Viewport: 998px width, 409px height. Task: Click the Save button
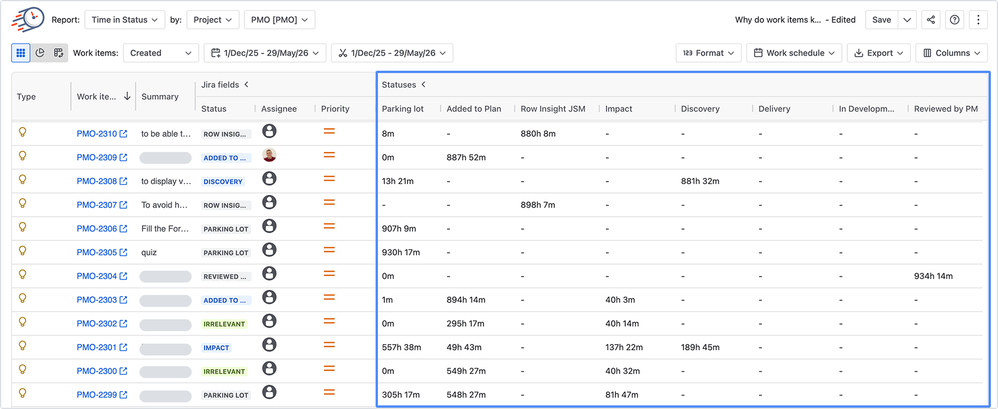coord(882,20)
